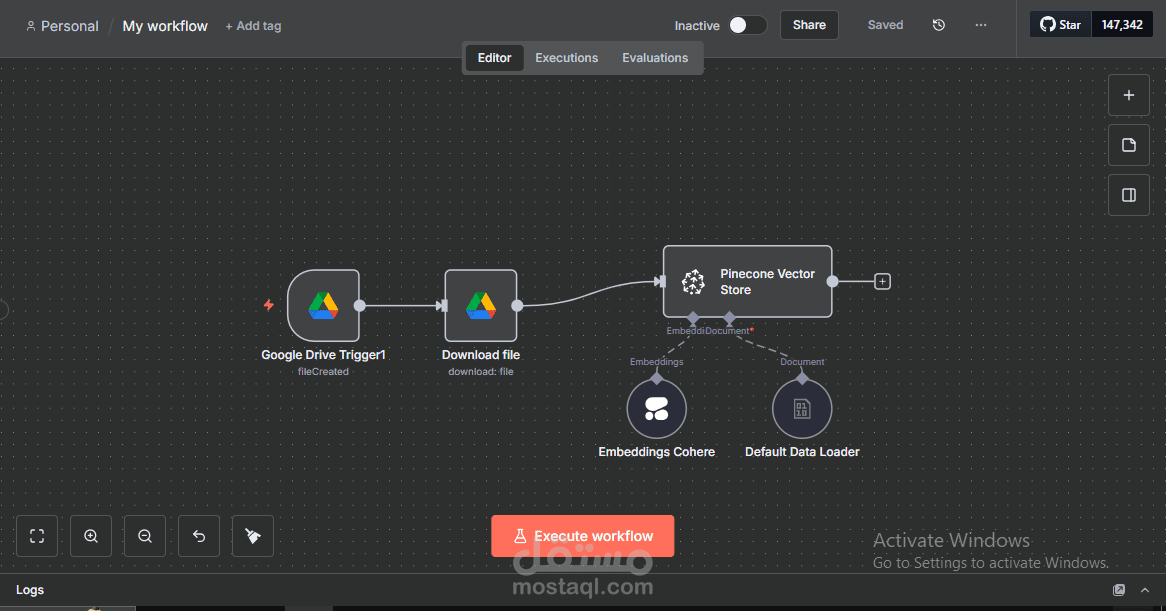Click the My workflow title
Screen dimensions: 1166x611
pos(165,26)
